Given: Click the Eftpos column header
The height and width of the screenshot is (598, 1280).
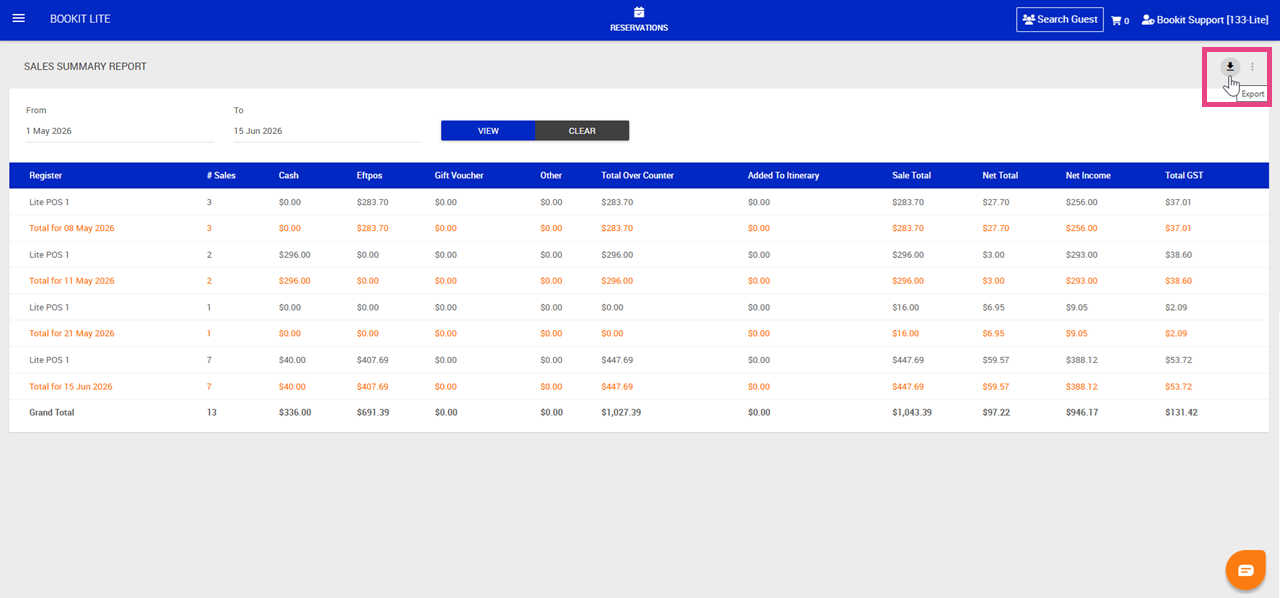Looking at the screenshot, I should (x=370, y=176).
